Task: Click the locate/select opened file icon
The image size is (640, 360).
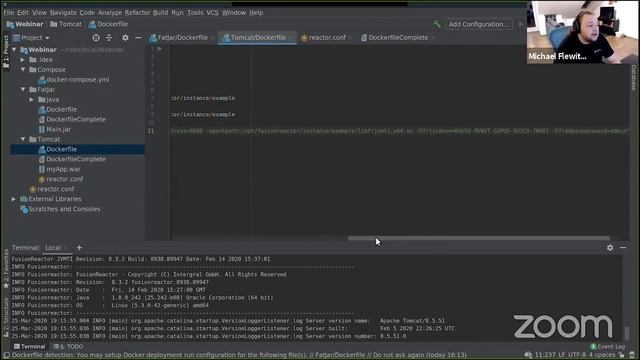Action: pyautogui.click(x=96, y=38)
